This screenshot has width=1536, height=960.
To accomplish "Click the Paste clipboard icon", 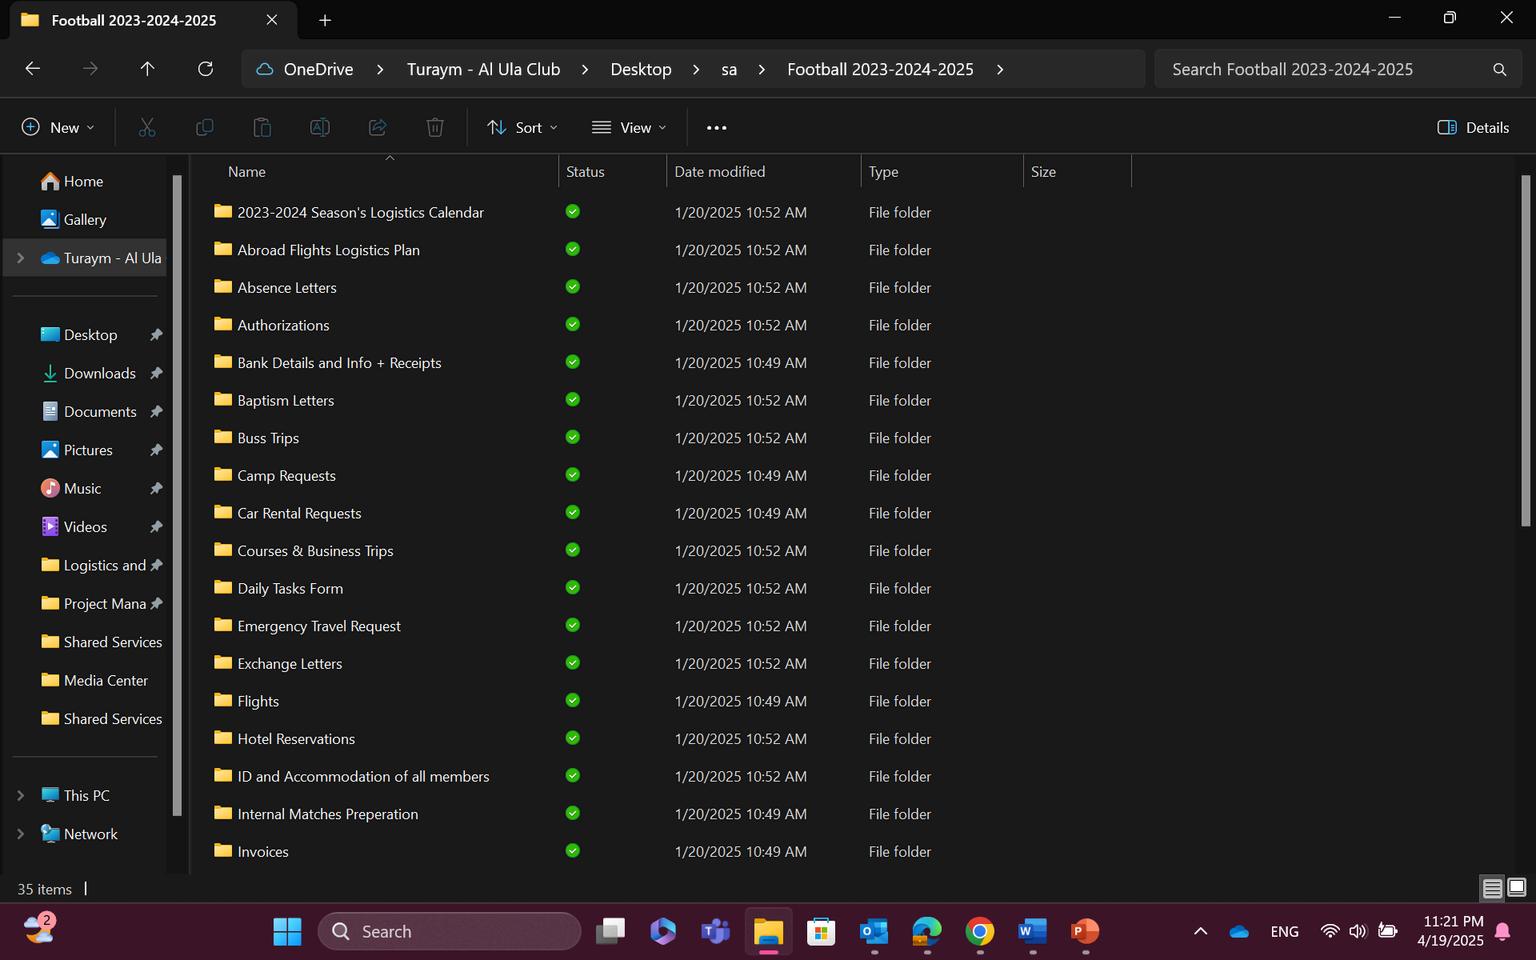I will (262, 127).
